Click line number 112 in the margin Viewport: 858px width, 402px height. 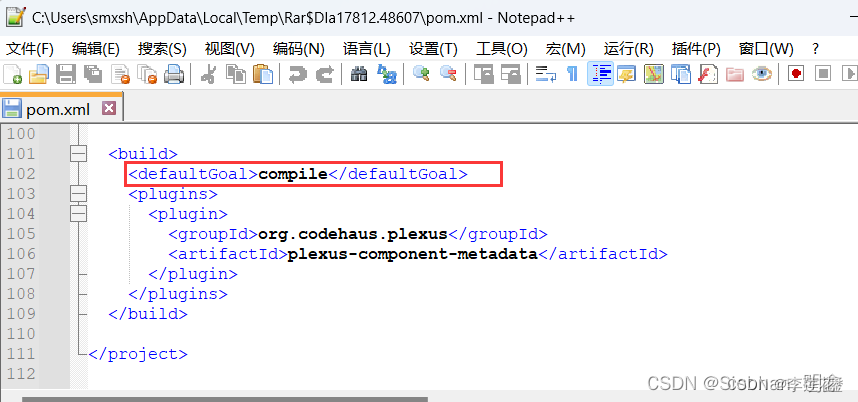click(x=21, y=374)
